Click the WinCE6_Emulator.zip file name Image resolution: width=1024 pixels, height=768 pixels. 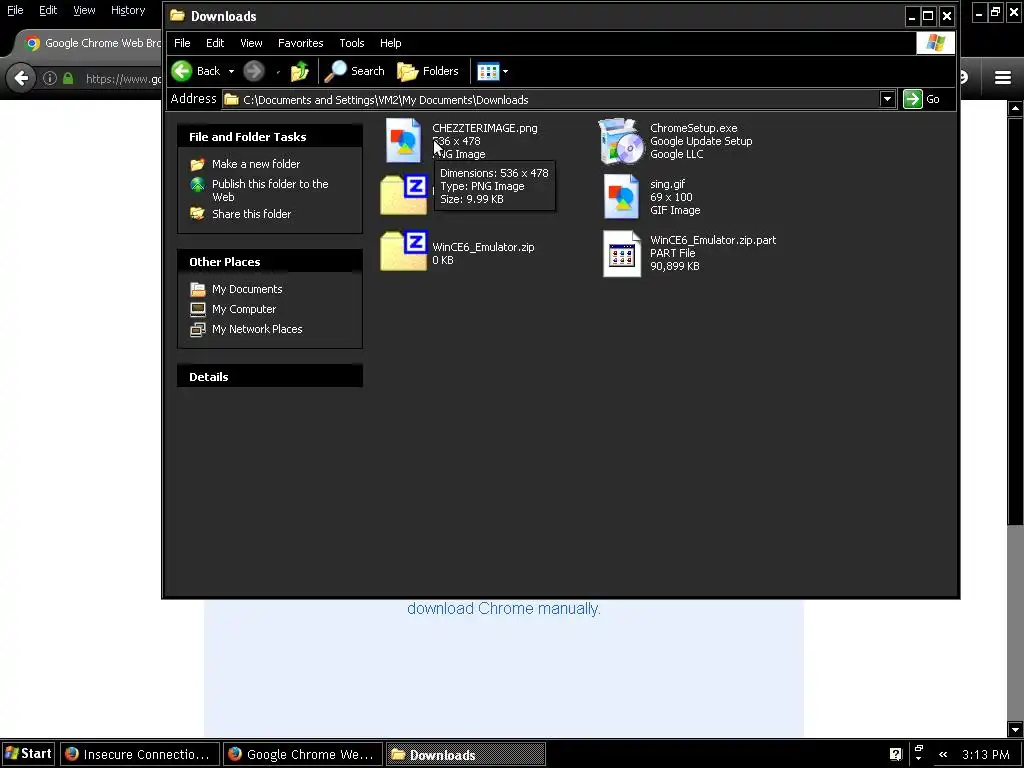coord(483,247)
